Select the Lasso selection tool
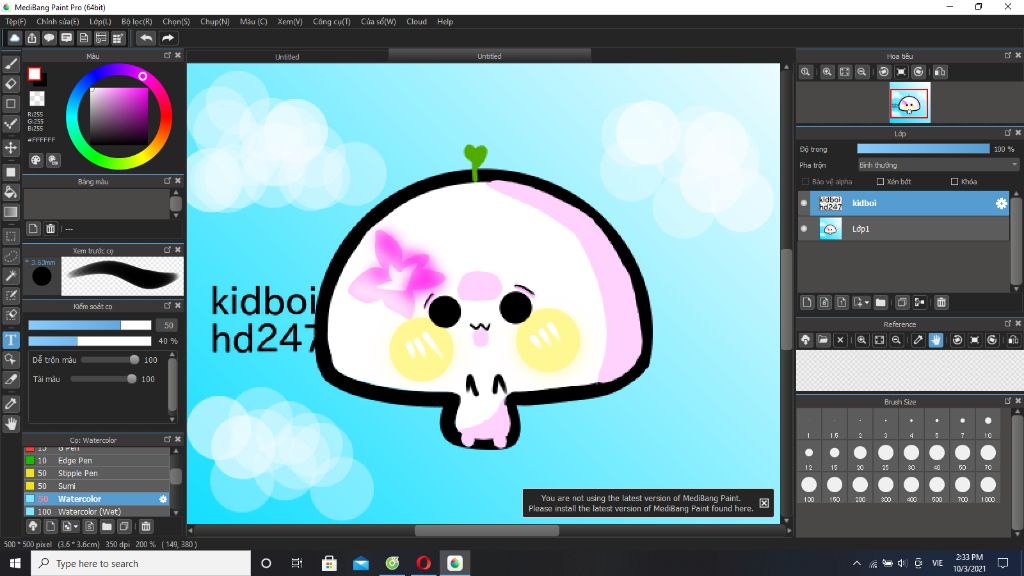 click(11, 256)
